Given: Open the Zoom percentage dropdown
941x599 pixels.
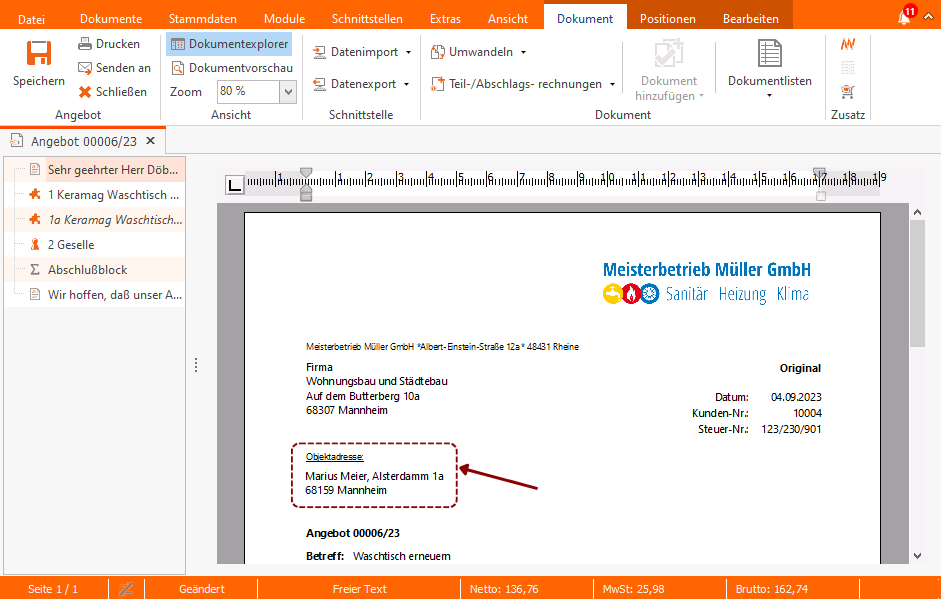Looking at the screenshot, I should point(288,92).
